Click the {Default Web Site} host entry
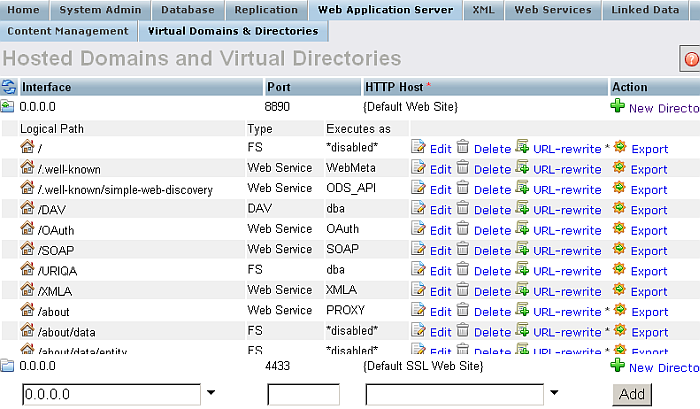Image resolution: width=700 pixels, height=409 pixels. click(x=410, y=107)
